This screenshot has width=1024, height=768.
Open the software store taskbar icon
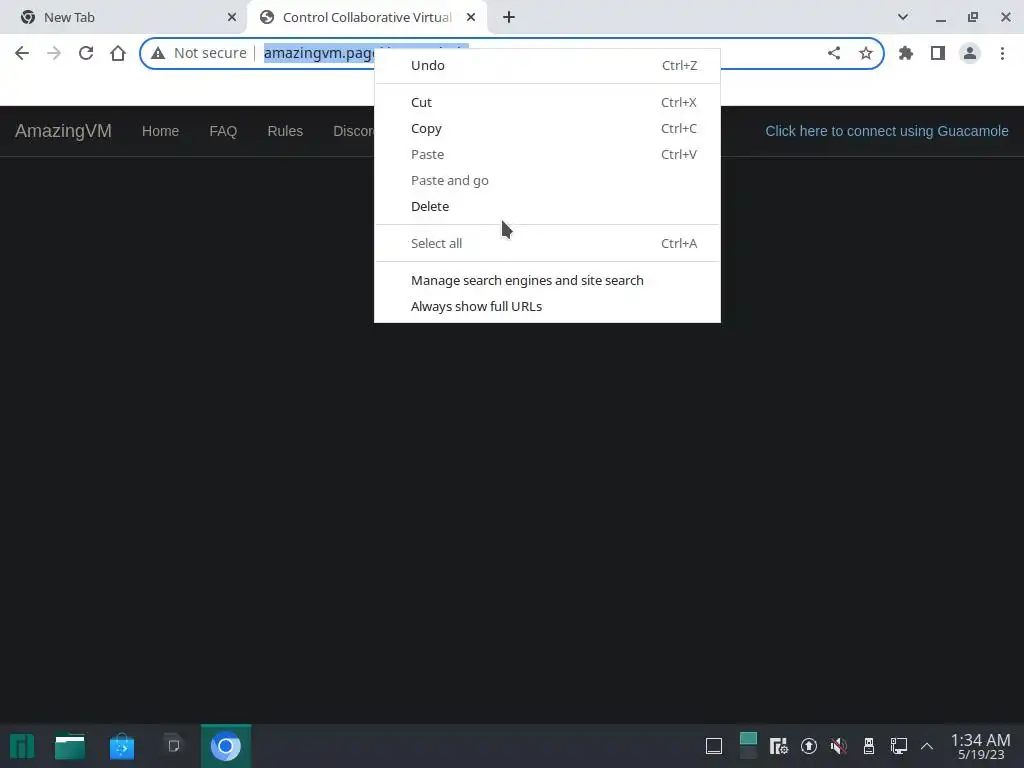121,746
